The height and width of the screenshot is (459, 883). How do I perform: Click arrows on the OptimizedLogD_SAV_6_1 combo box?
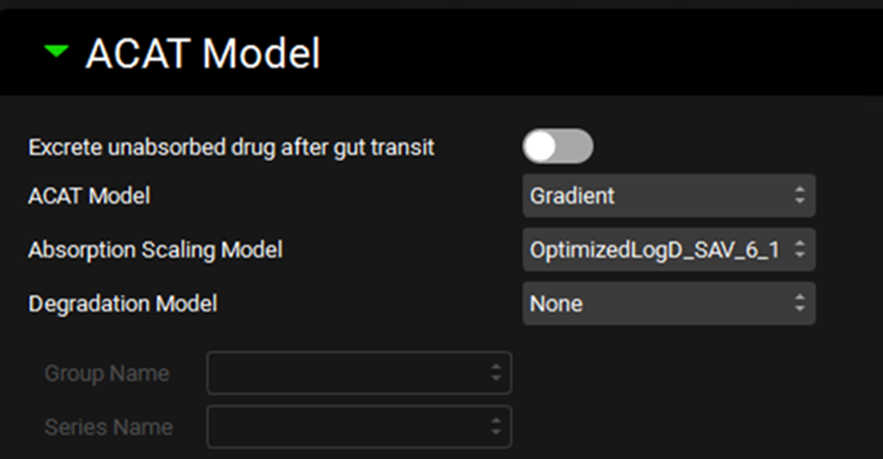tap(799, 250)
